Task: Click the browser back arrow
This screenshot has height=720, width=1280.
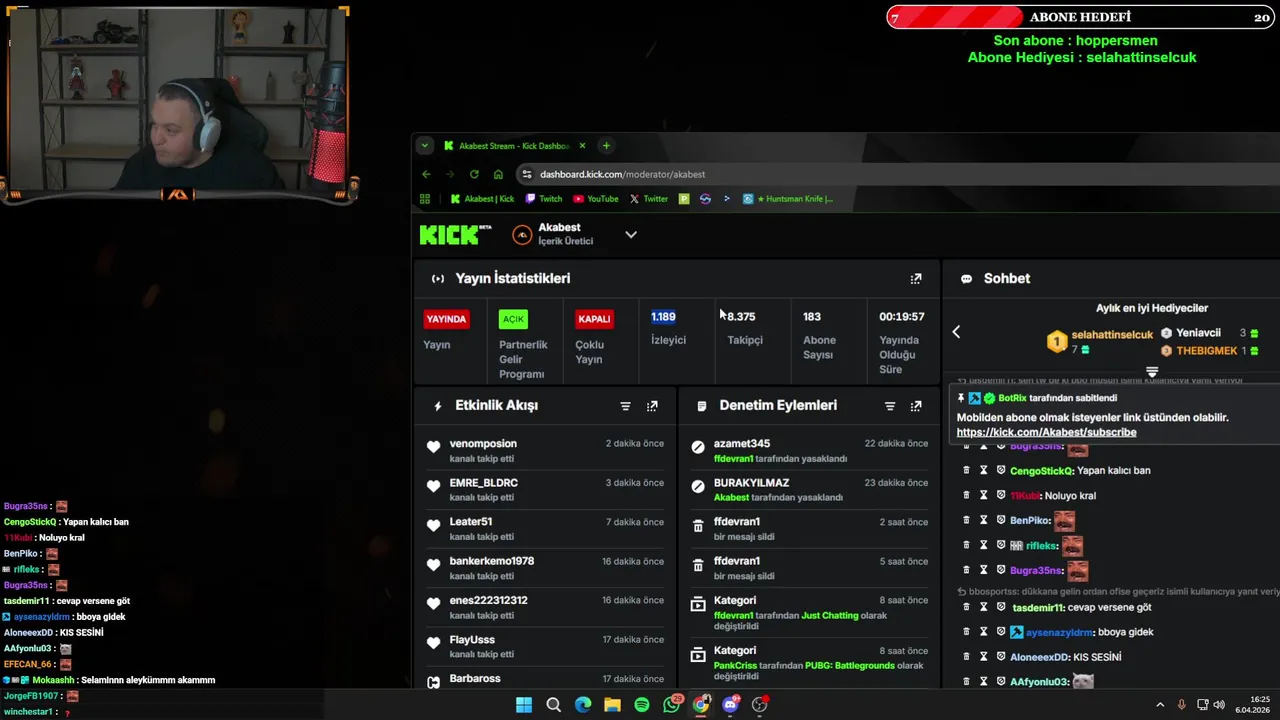Action: (x=426, y=174)
